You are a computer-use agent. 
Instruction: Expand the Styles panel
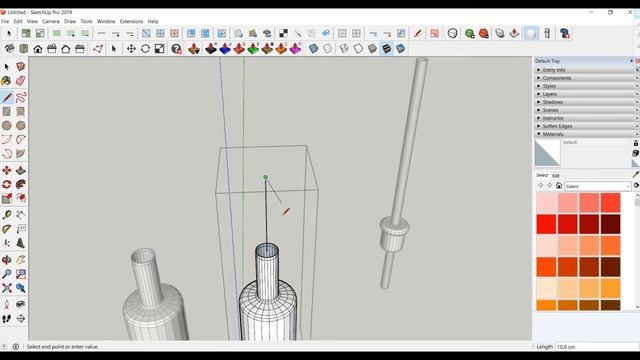587,86
